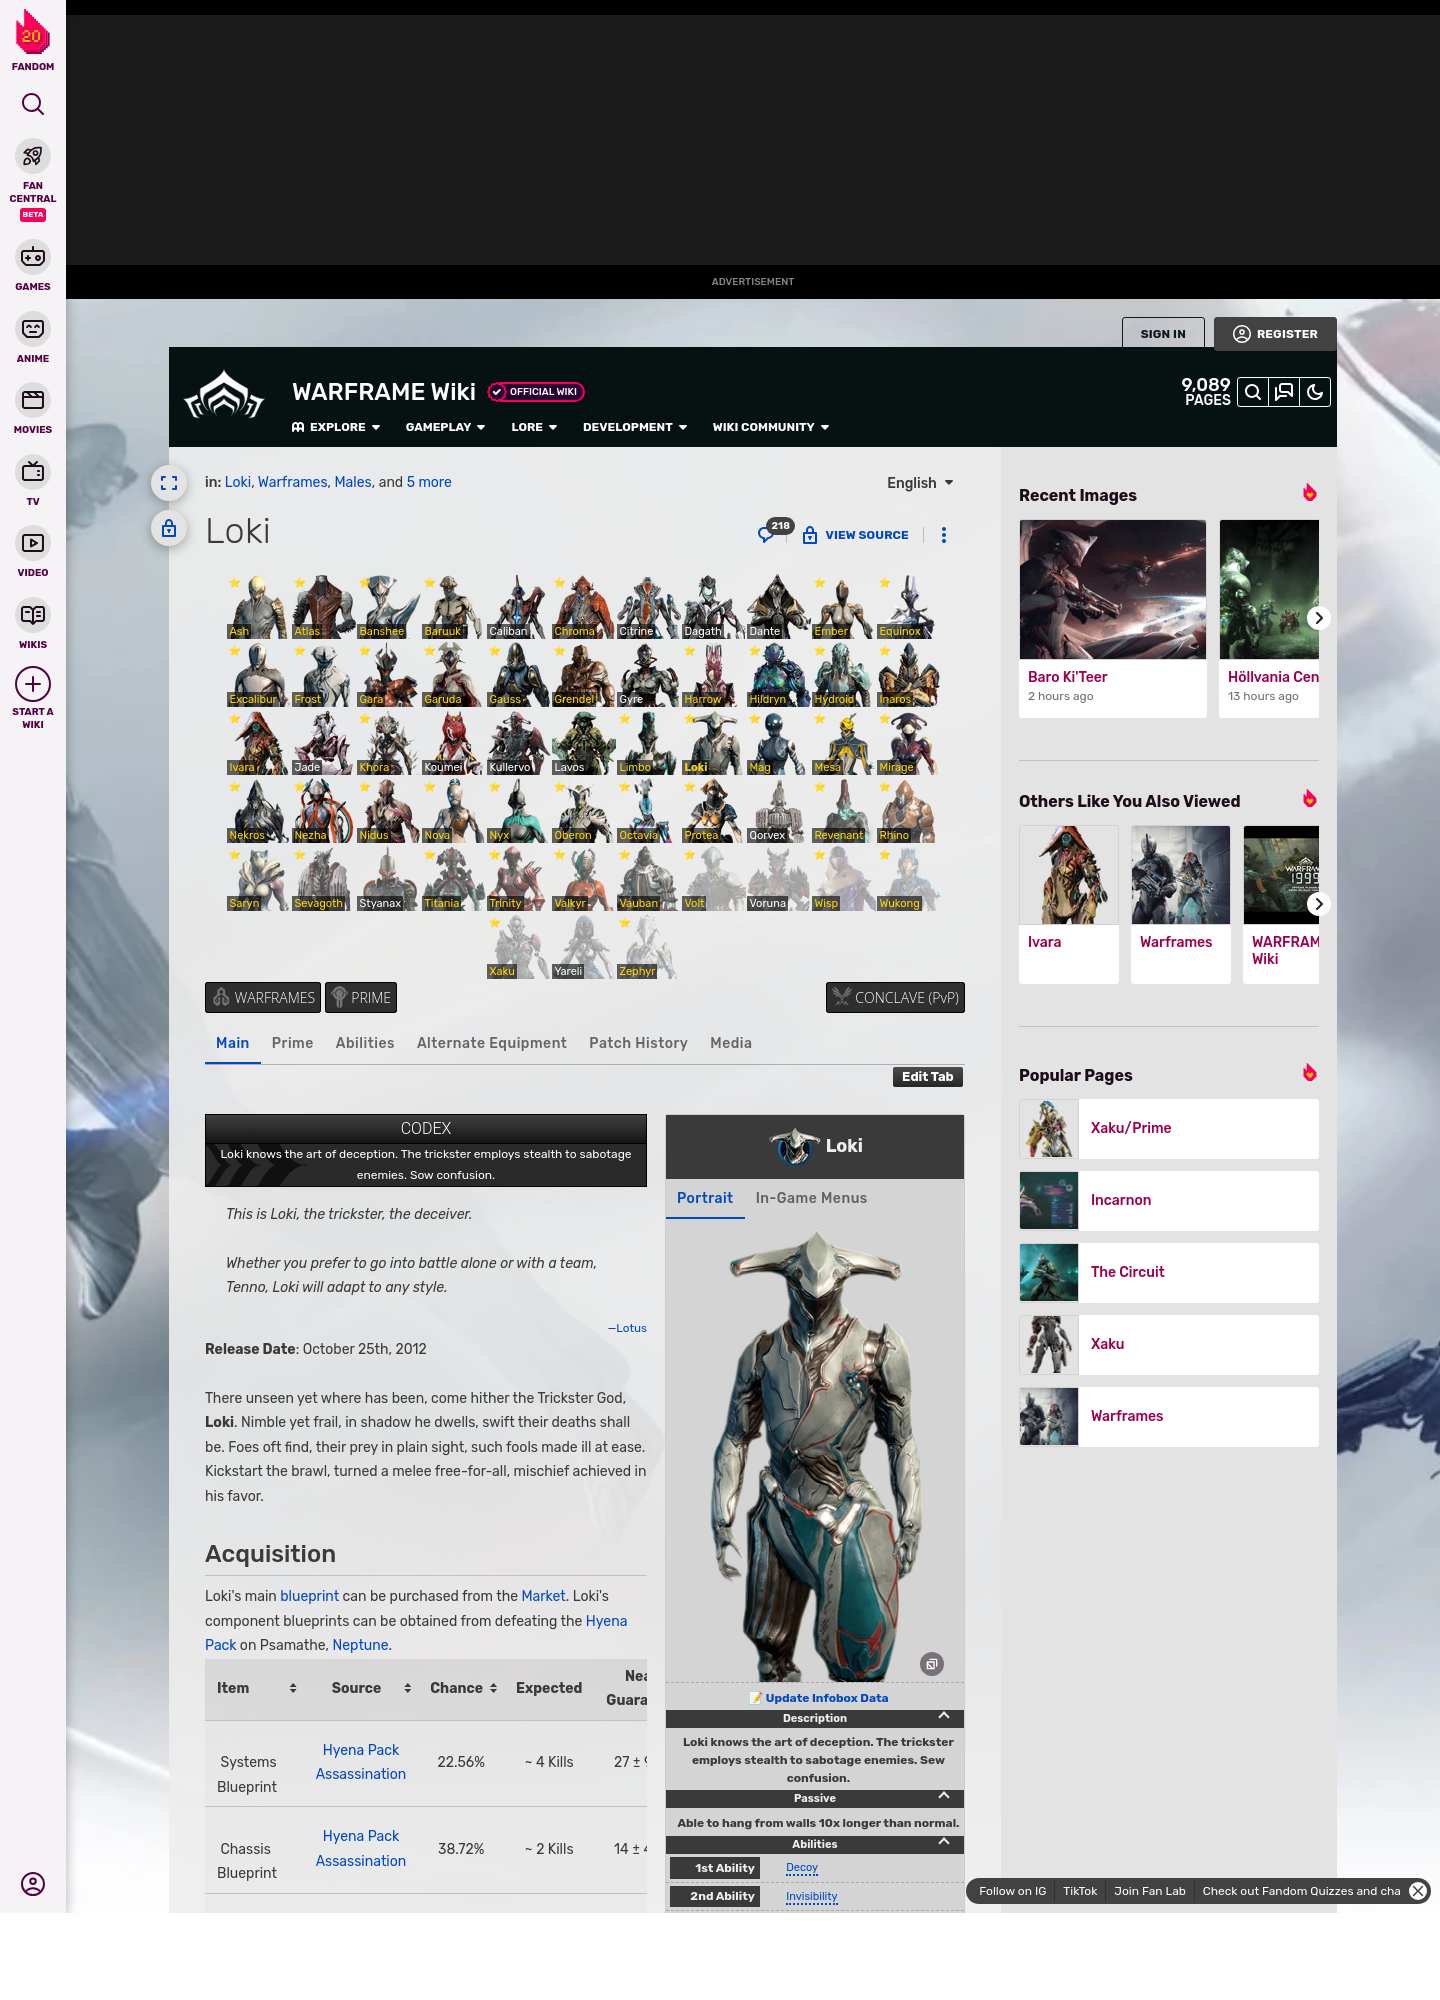Viewport: 1440px width, 2000px height.
Task: Open the Movies clapperboard icon
Action: pyautogui.click(x=33, y=400)
